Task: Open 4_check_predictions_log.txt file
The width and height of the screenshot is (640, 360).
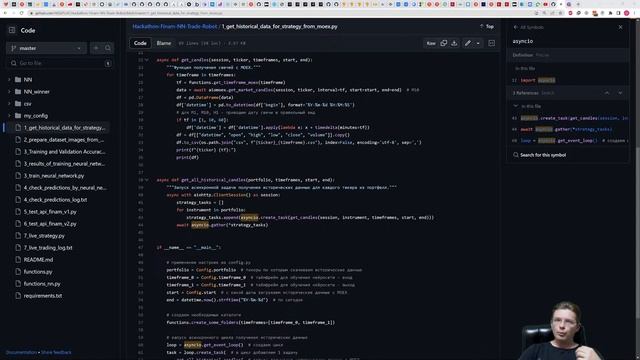Action: (x=57, y=200)
